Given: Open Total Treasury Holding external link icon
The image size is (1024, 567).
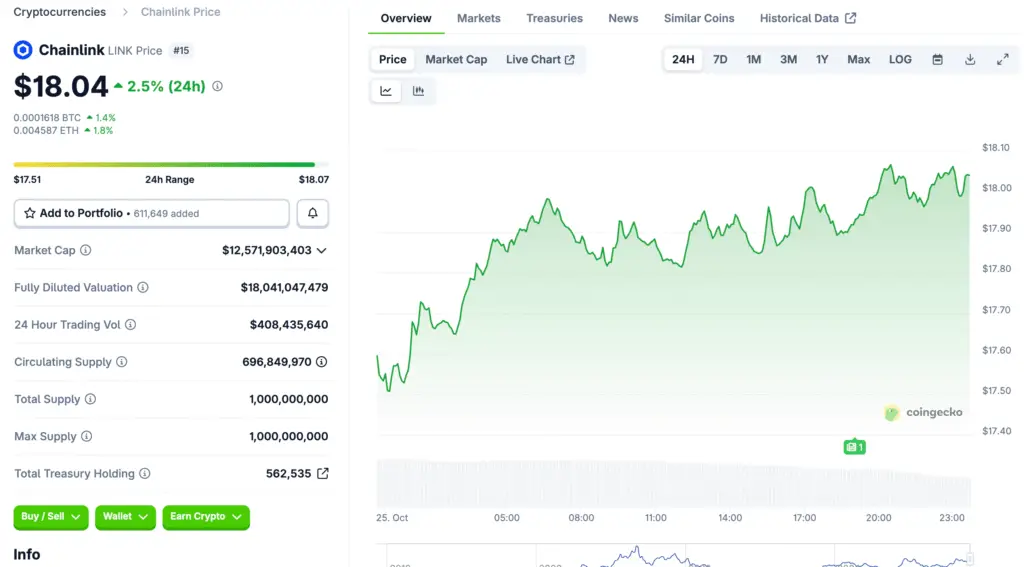Looking at the screenshot, I should (322, 474).
